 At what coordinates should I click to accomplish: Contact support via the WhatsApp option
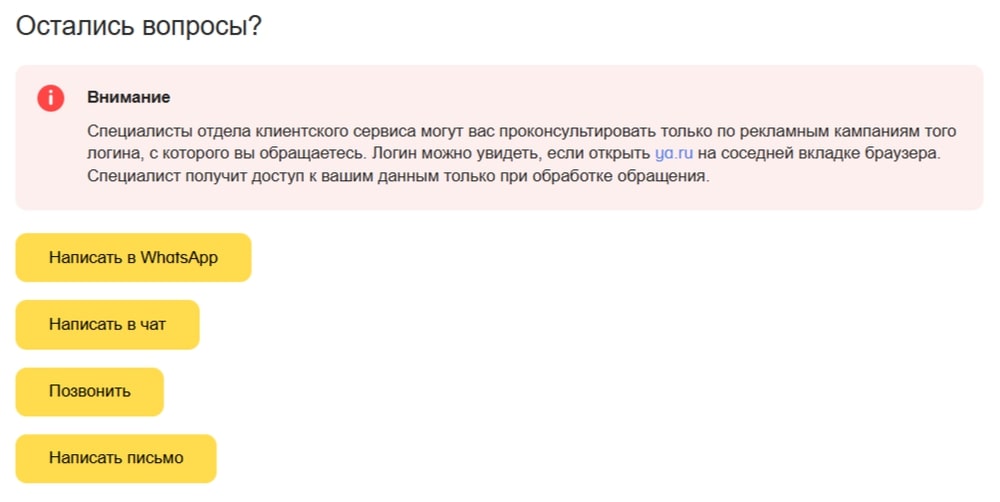click(x=133, y=258)
